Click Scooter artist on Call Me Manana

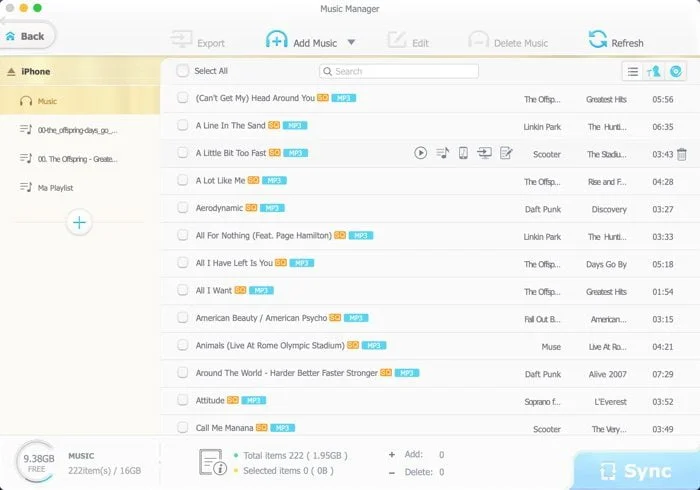[547, 429]
